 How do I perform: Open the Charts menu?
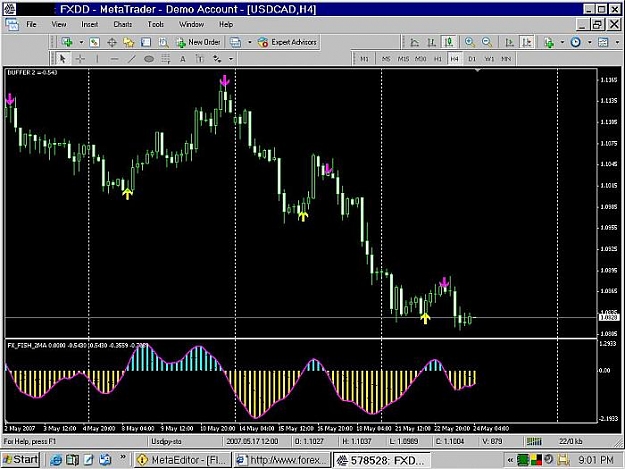point(123,25)
